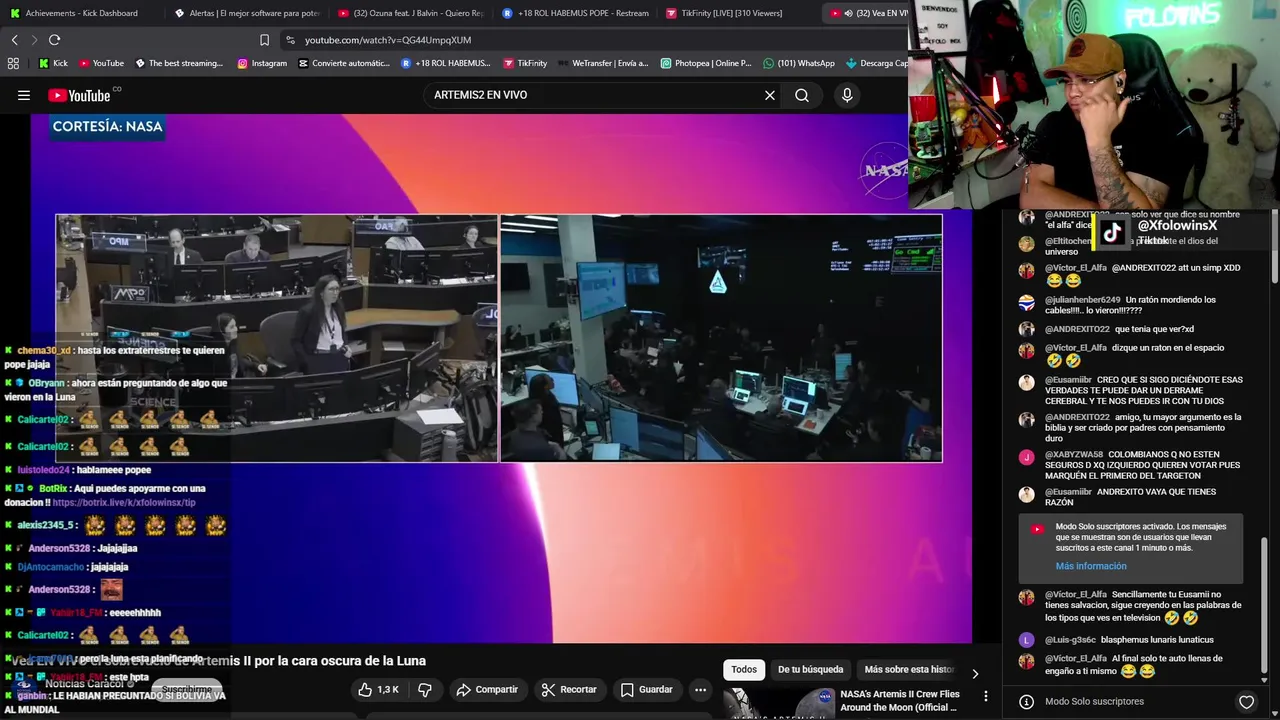Like the video with thumbs up
1280x720 pixels.
coord(378,690)
